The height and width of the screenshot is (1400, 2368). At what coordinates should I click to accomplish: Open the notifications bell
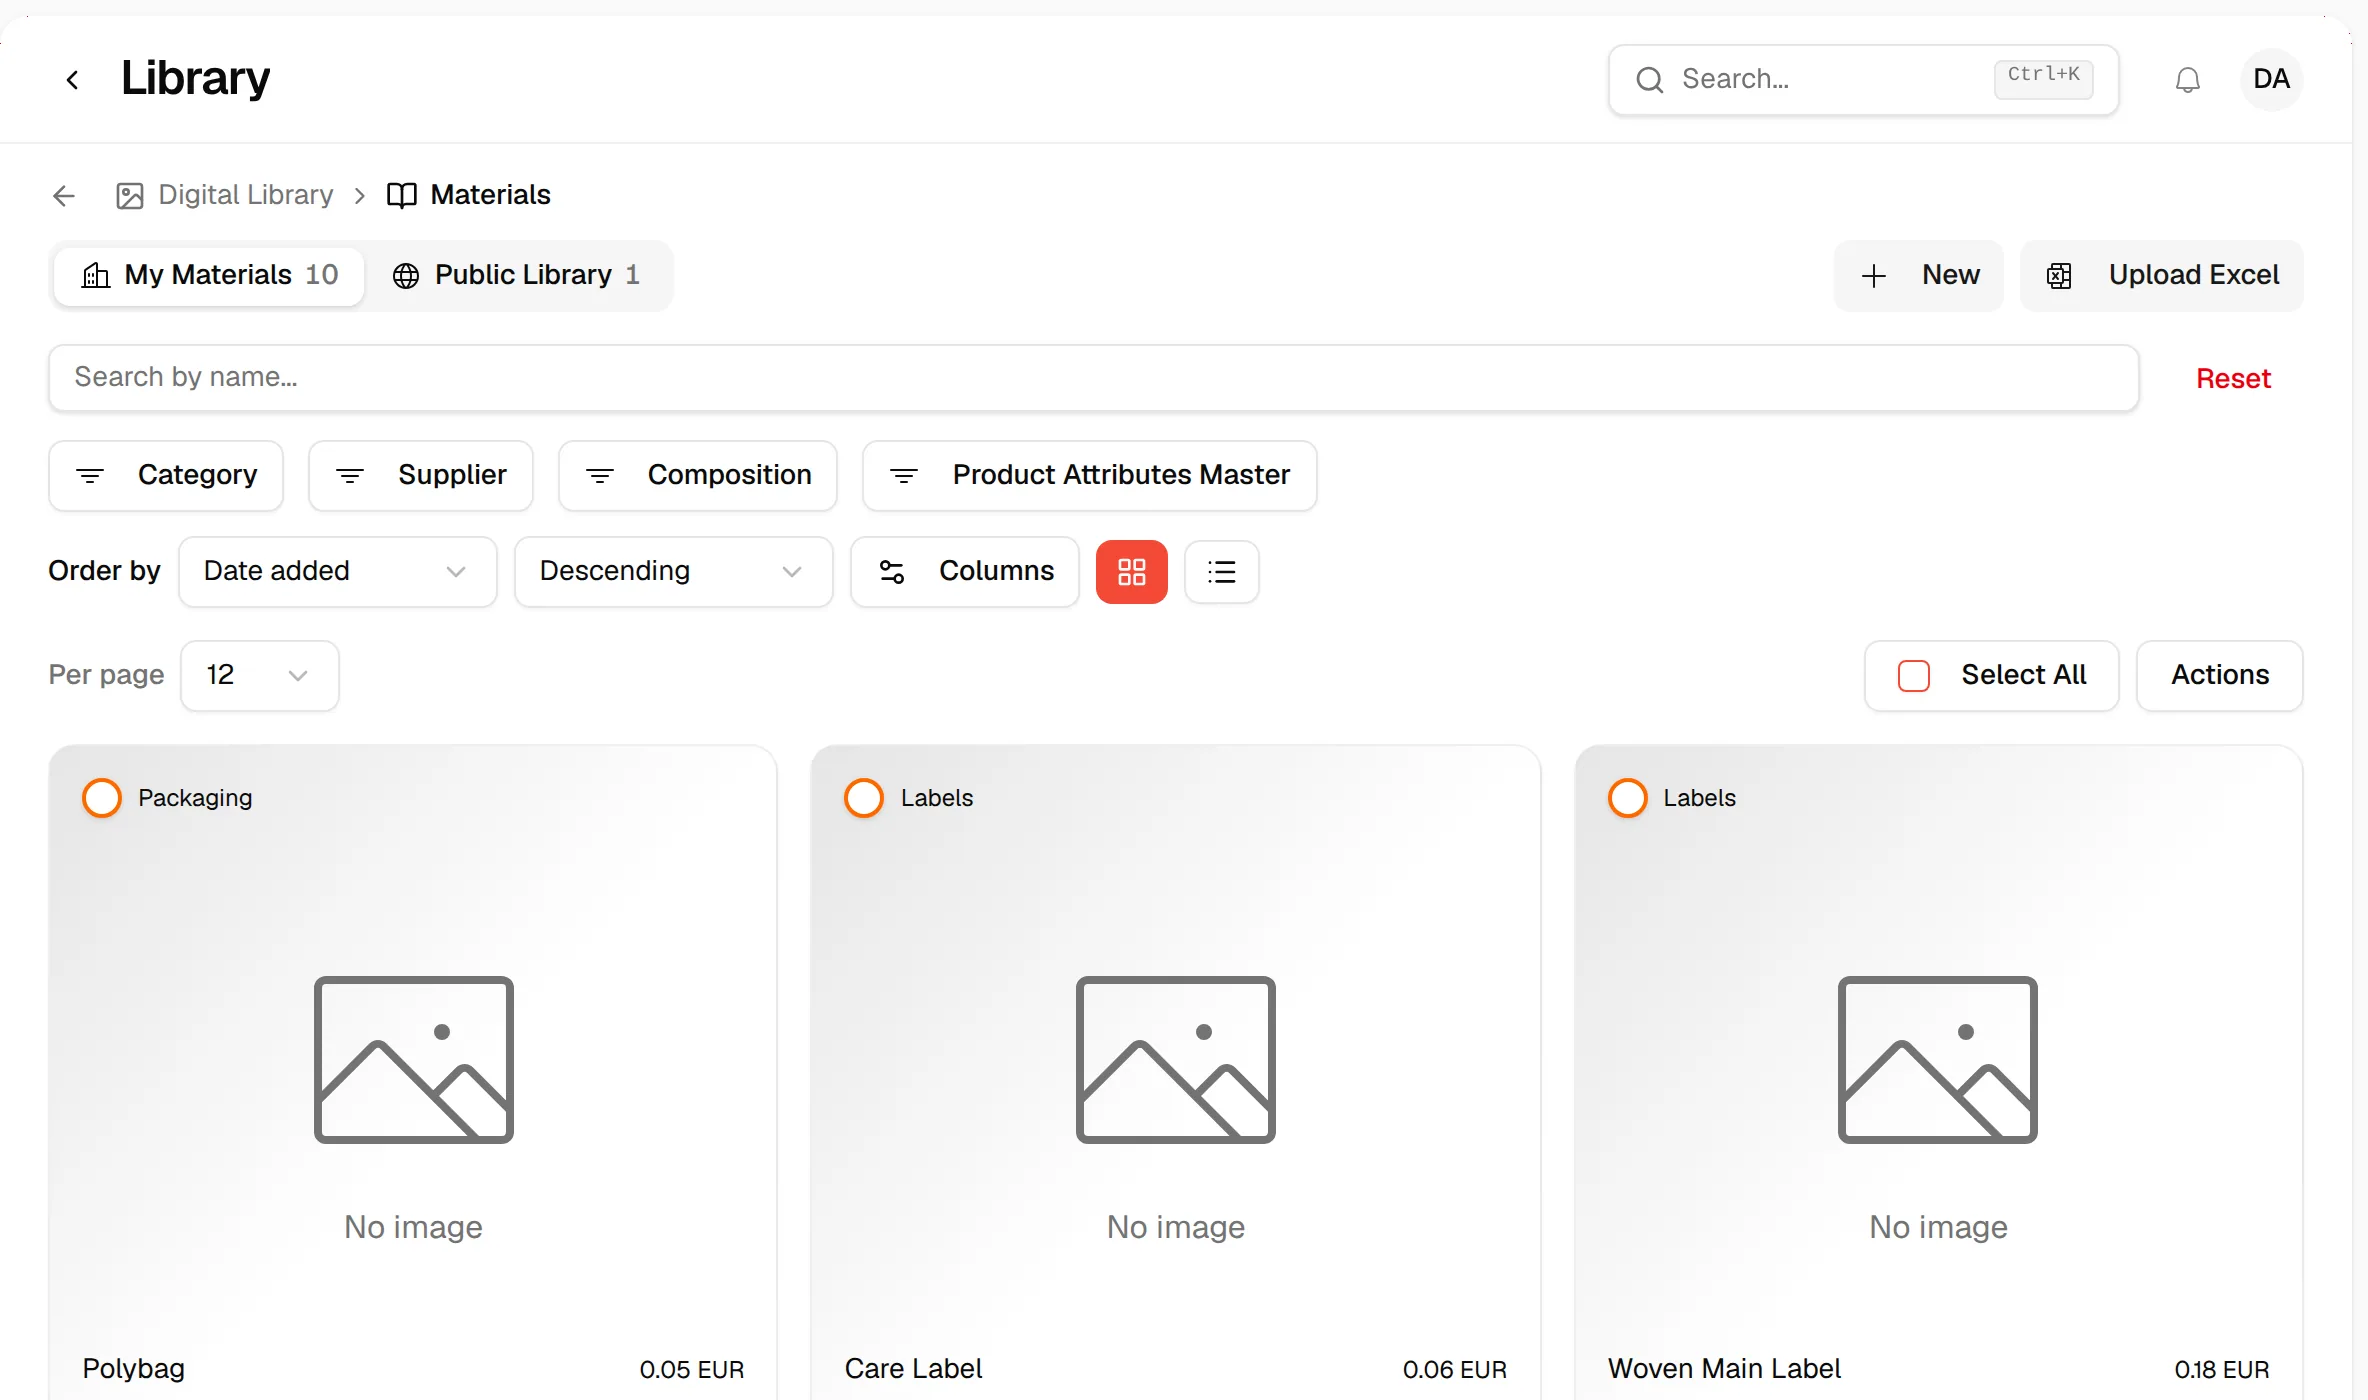click(x=2188, y=80)
